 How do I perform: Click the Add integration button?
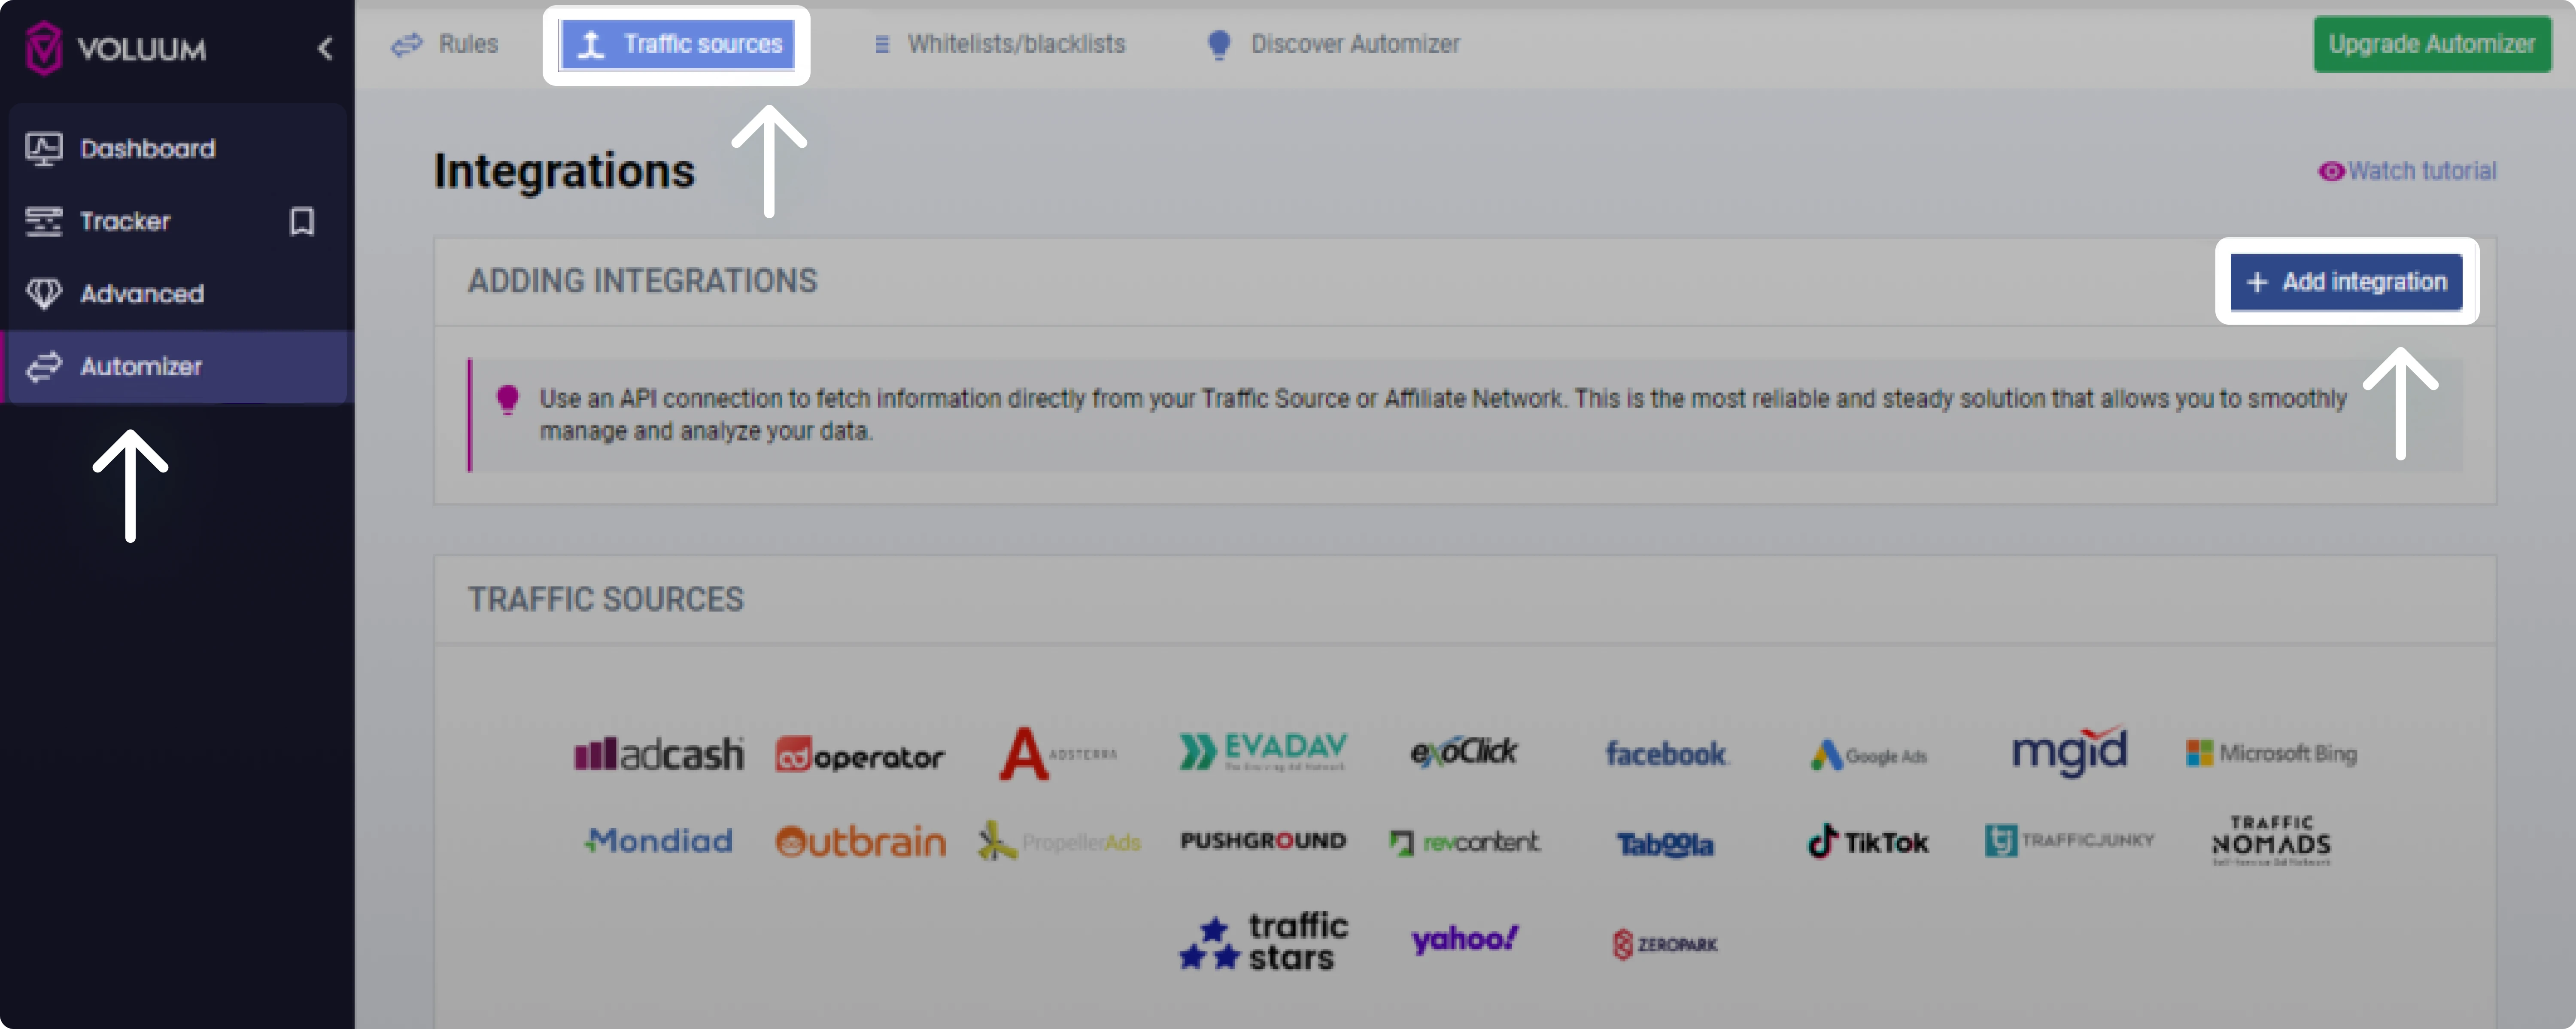[2346, 282]
